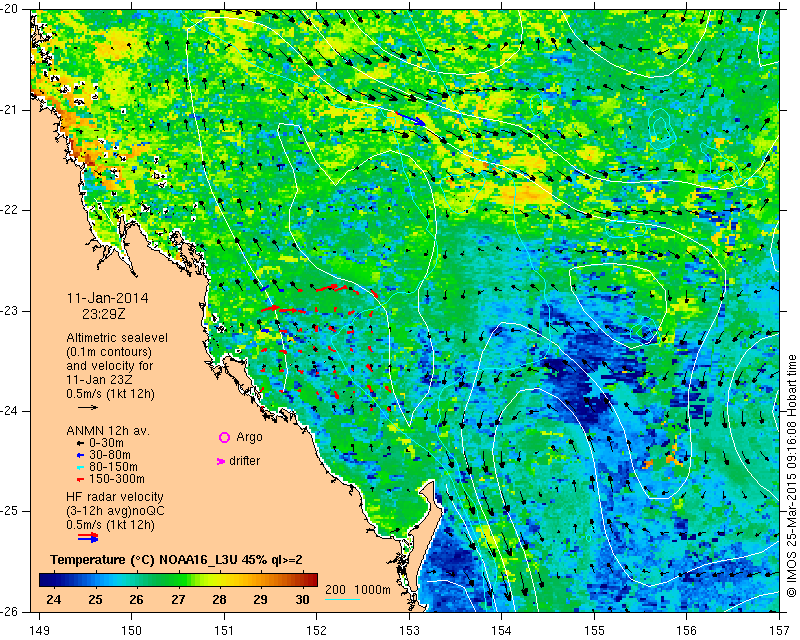Click the '(3-12h avg)noQC' text
The image size is (800, 640).
point(115,511)
